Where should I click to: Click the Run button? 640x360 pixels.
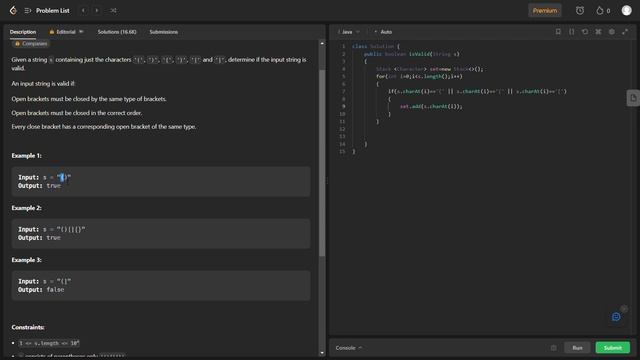click(577, 348)
